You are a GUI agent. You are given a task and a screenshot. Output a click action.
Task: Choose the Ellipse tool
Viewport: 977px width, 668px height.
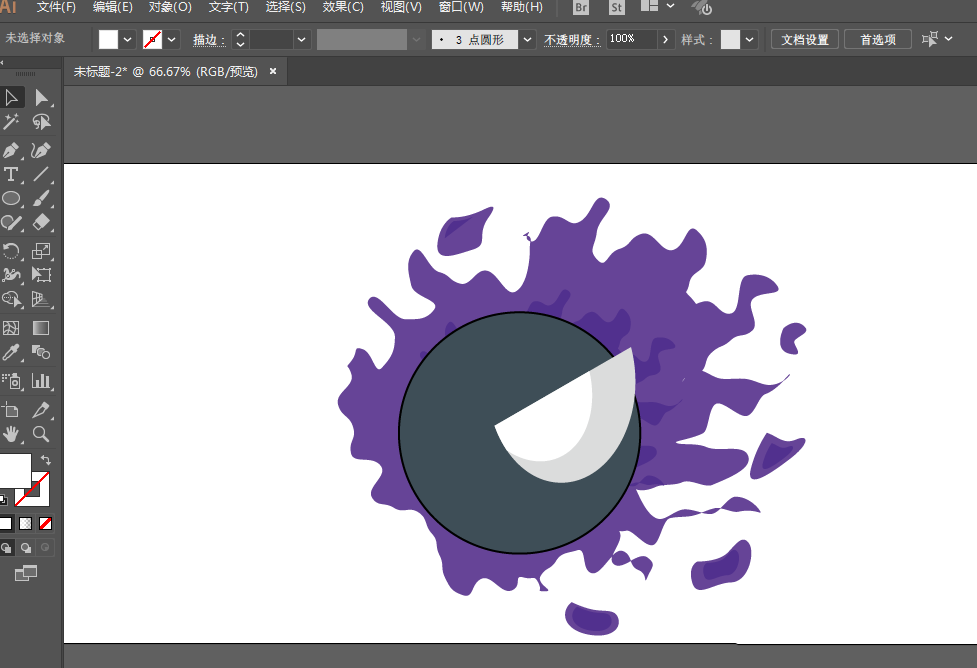(x=11, y=199)
